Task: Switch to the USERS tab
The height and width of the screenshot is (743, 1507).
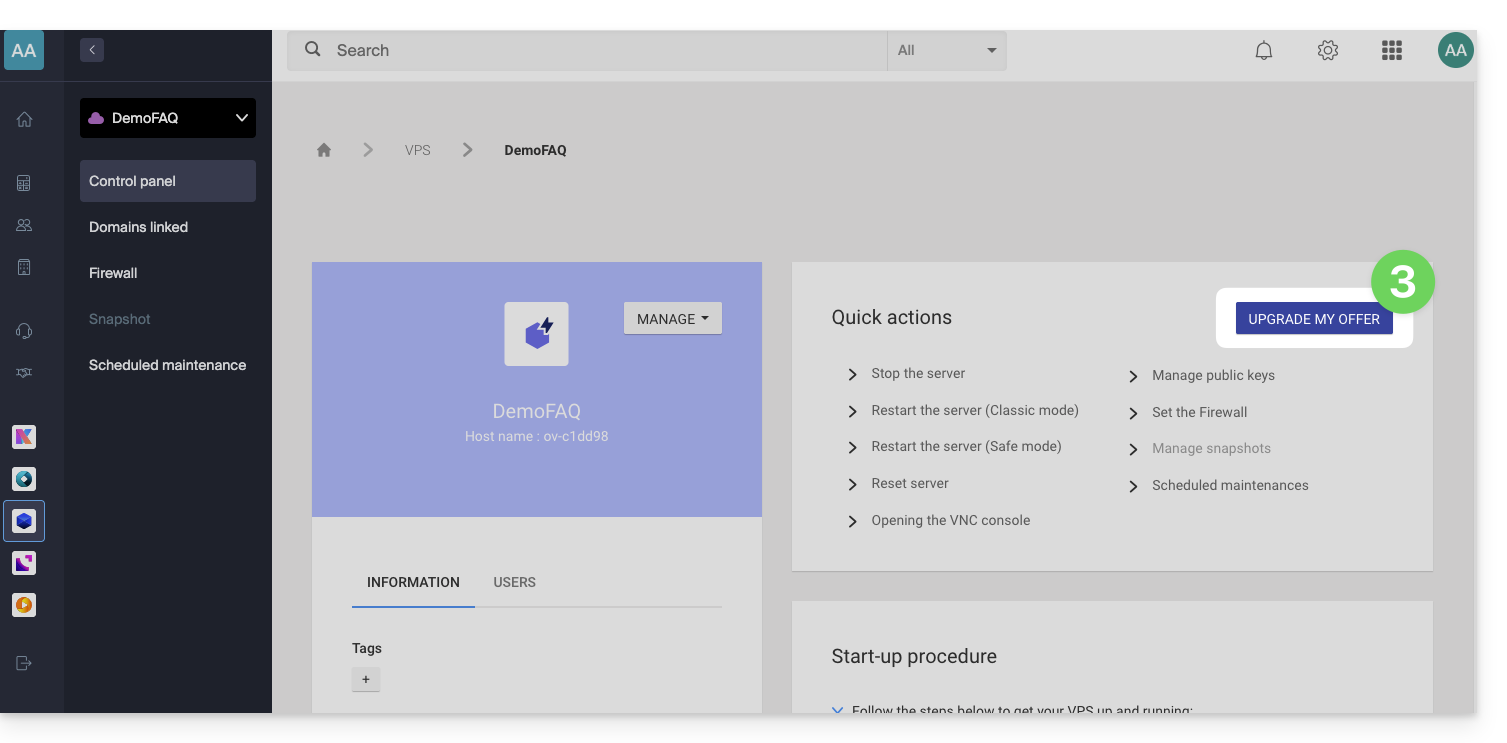Action: 514,582
